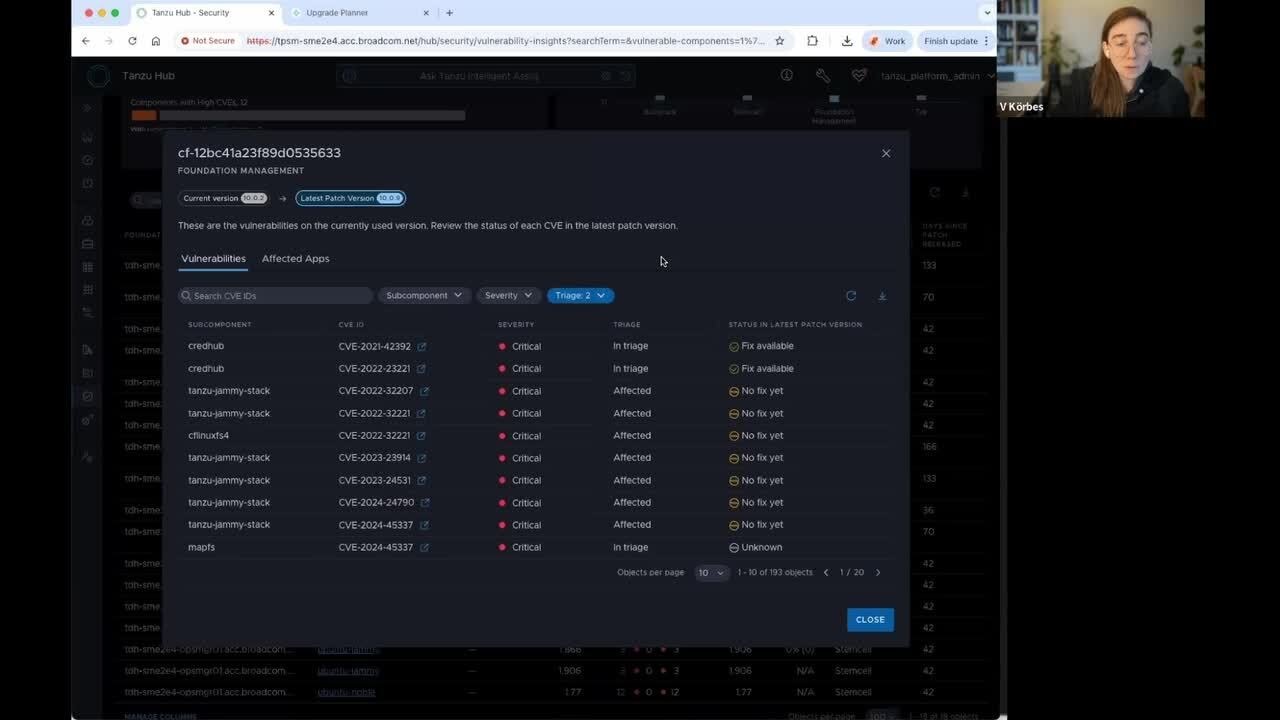Screen dimensions: 1280x720
Task: Click Status in Latest Patch Version header
Action: tap(795, 325)
